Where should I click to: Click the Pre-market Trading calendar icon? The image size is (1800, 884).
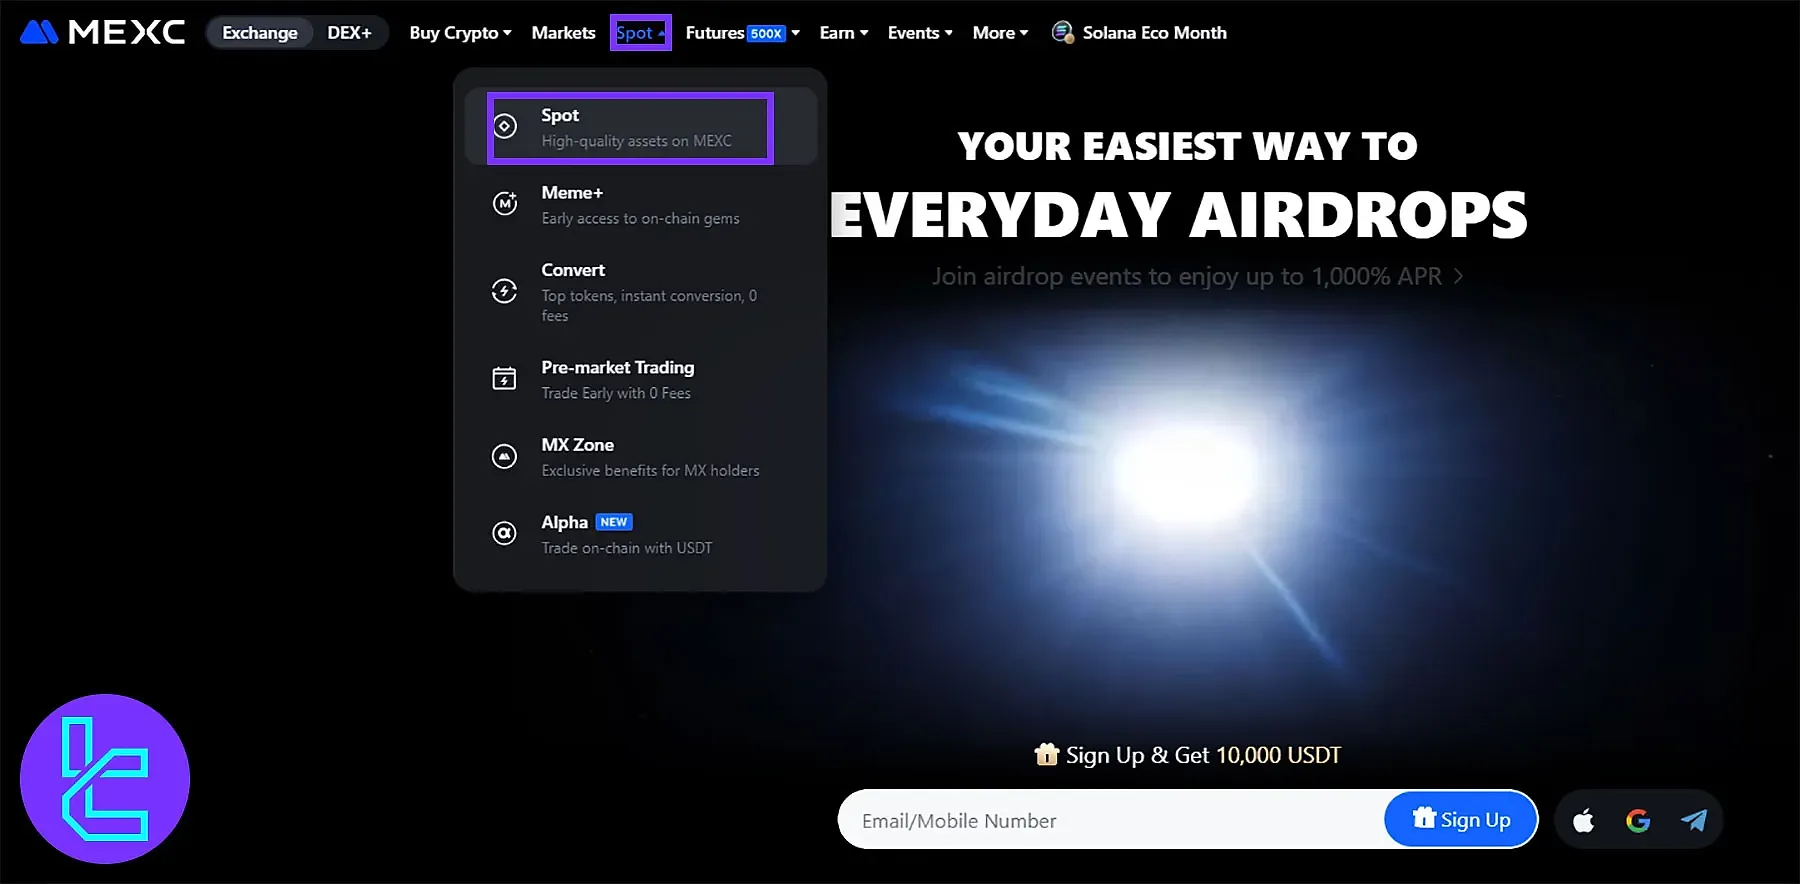tap(505, 379)
